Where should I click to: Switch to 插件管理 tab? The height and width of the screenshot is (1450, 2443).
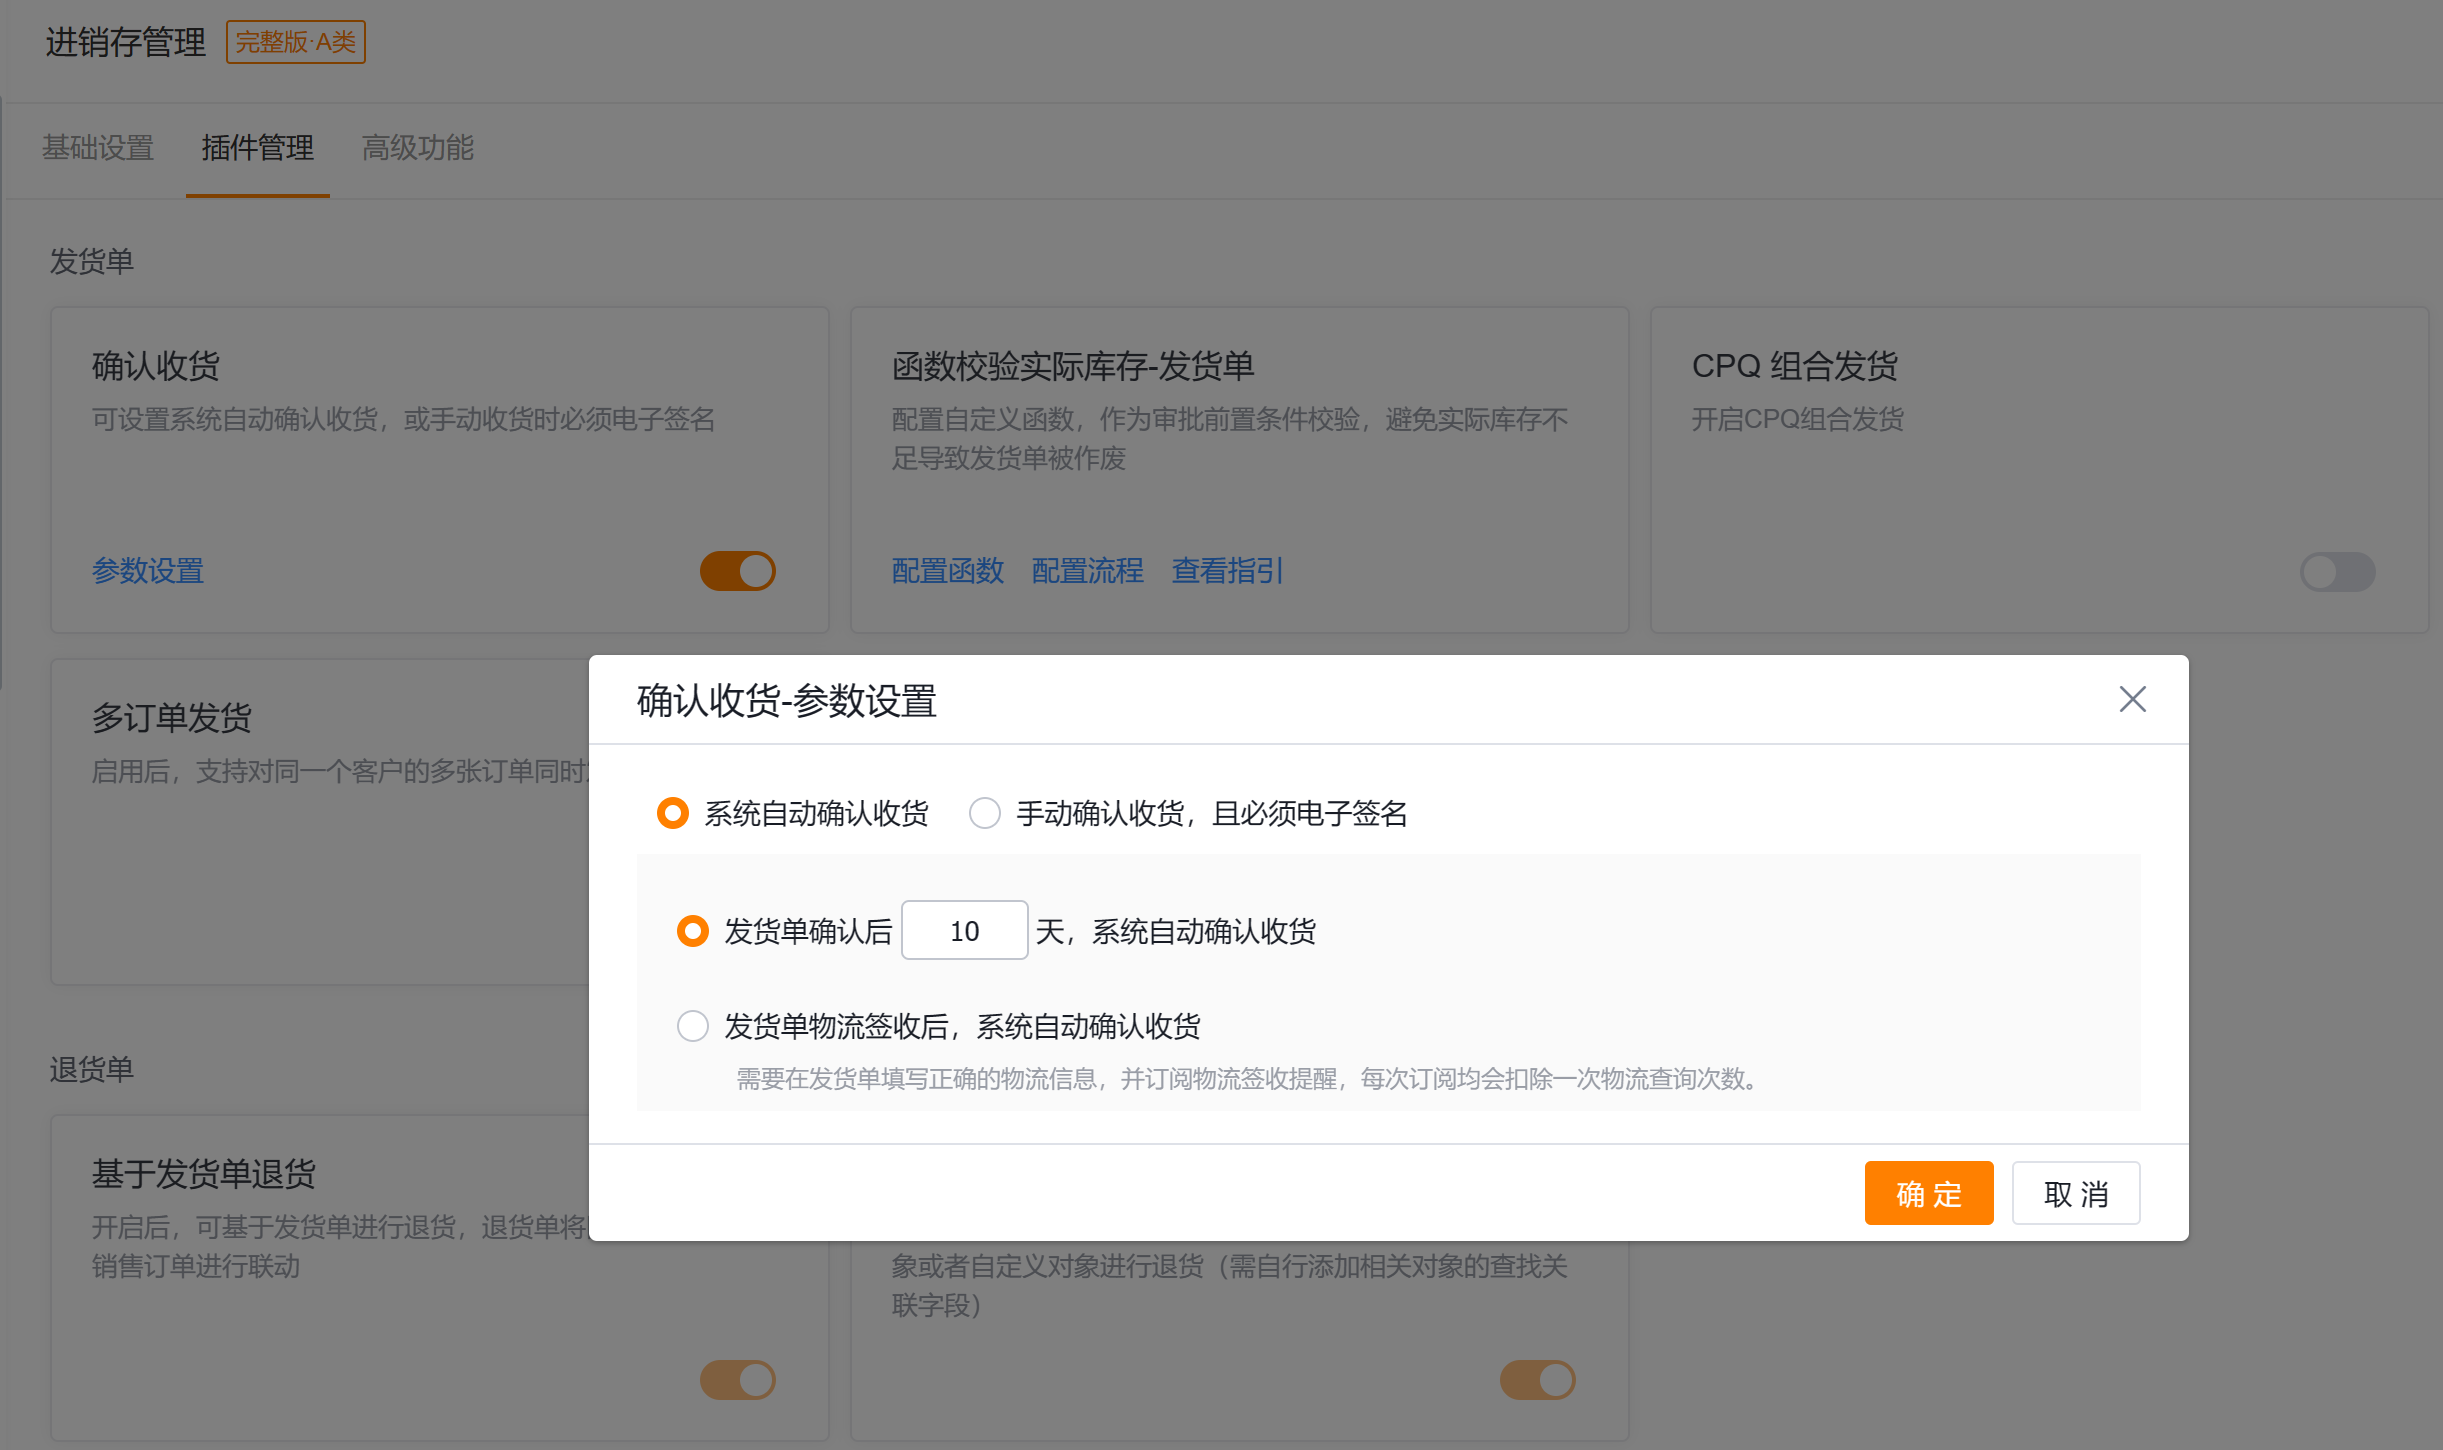click(257, 148)
